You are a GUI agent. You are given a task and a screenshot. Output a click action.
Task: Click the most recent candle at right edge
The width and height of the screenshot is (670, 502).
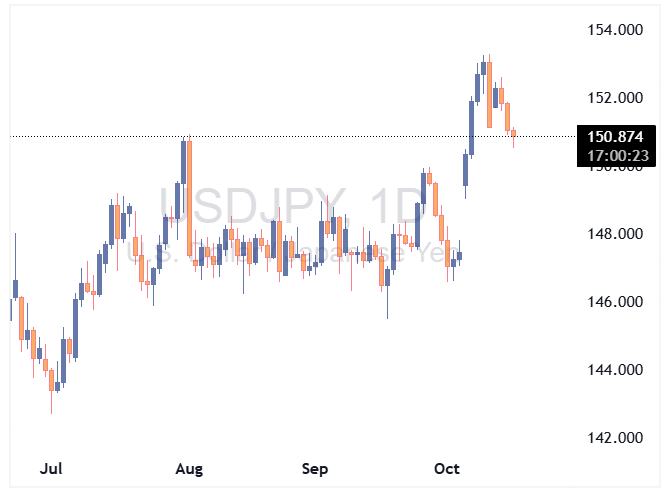click(x=514, y=134)
